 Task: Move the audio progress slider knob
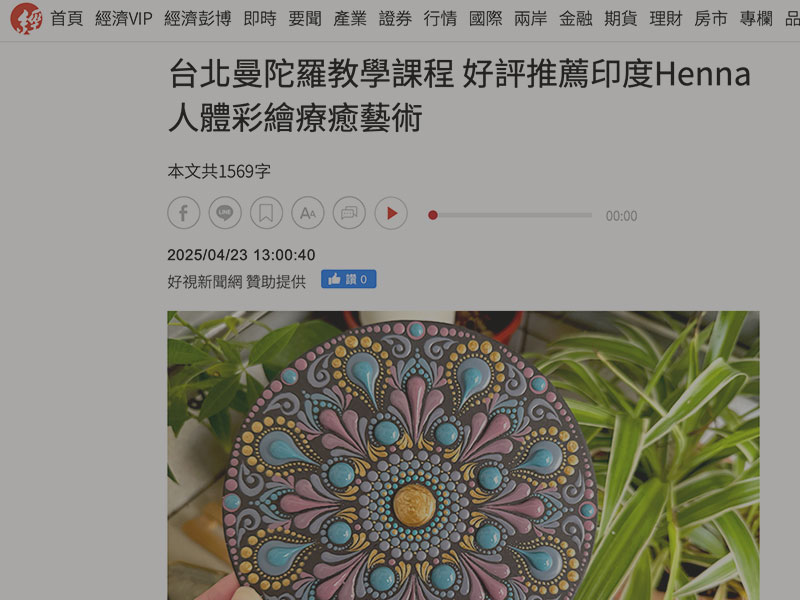[433, 215]
